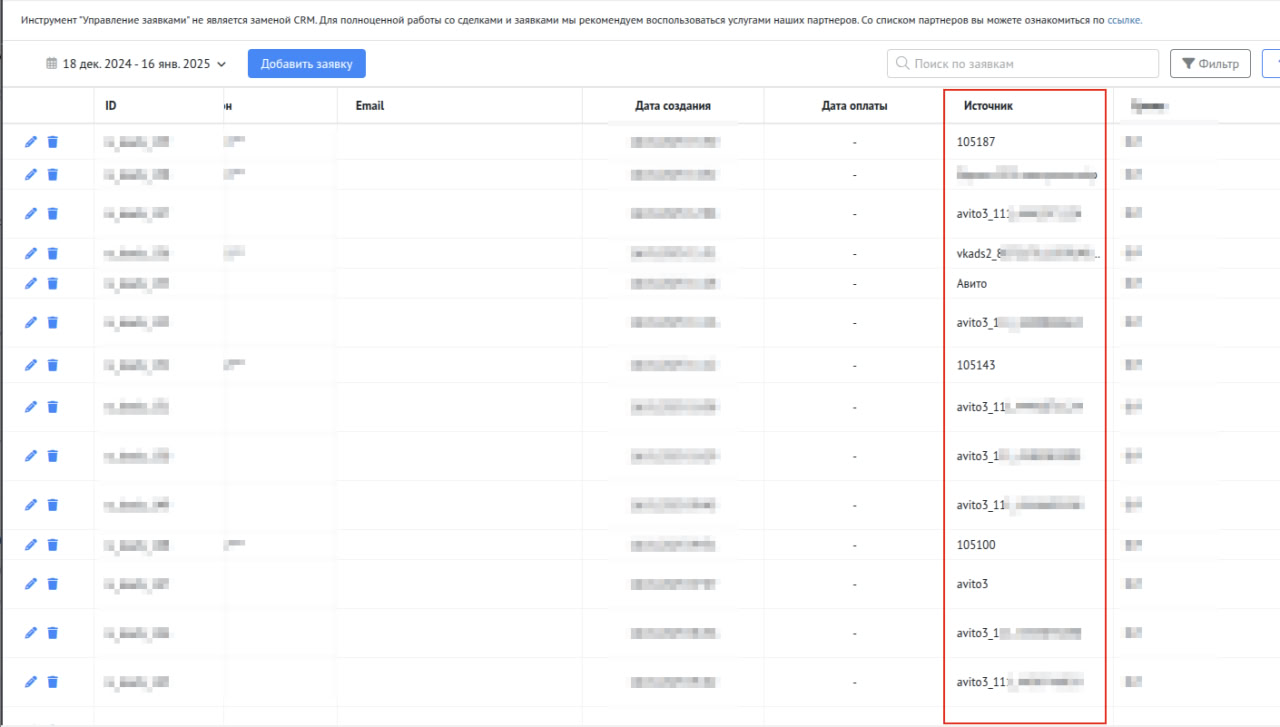The height and width of the screenshot is (727, 1280).
Task: Delete the request with source Авито
Action: click(53, 284)
